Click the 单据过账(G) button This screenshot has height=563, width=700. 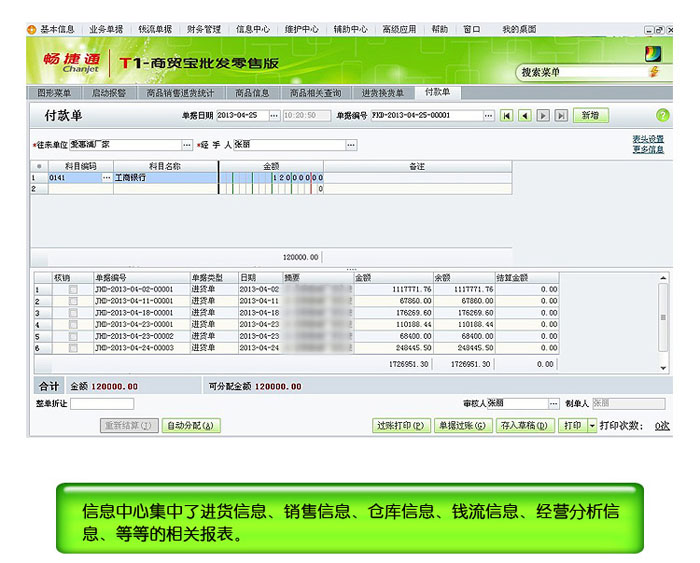click(463, 425)
